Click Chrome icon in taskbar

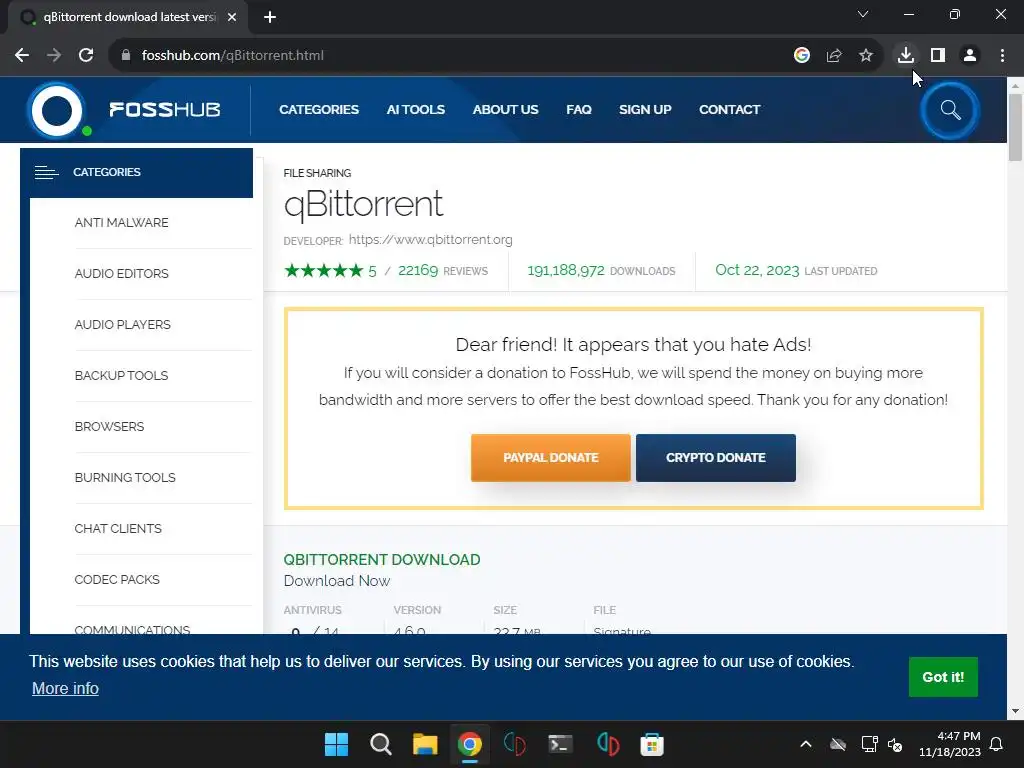coord(470,744)
